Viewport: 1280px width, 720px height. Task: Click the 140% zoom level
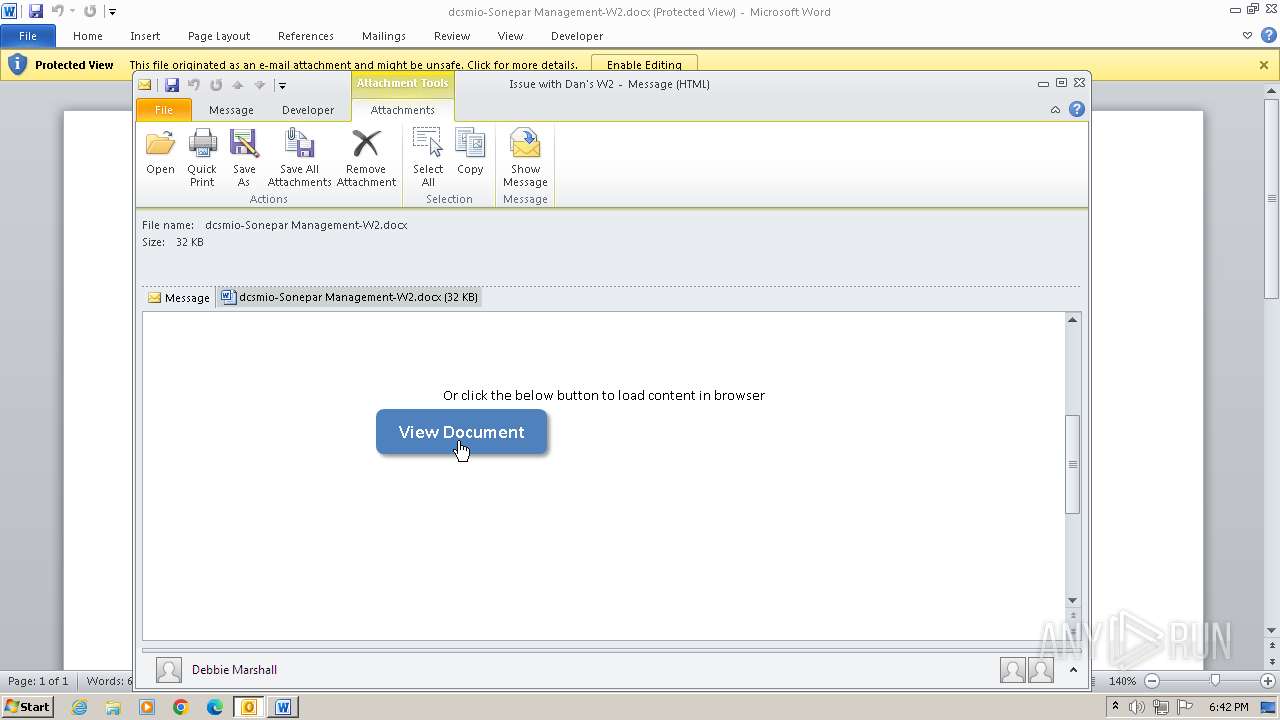(x=1122, y=681)
